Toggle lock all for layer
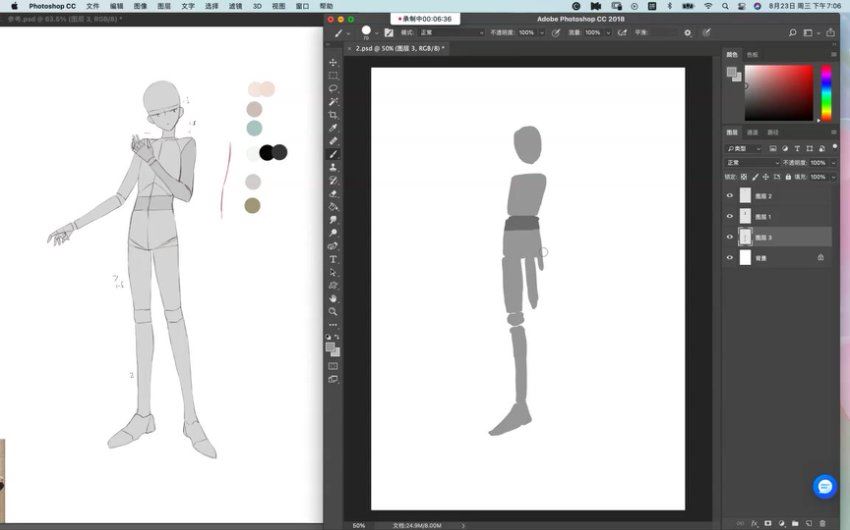 point(788,177)
